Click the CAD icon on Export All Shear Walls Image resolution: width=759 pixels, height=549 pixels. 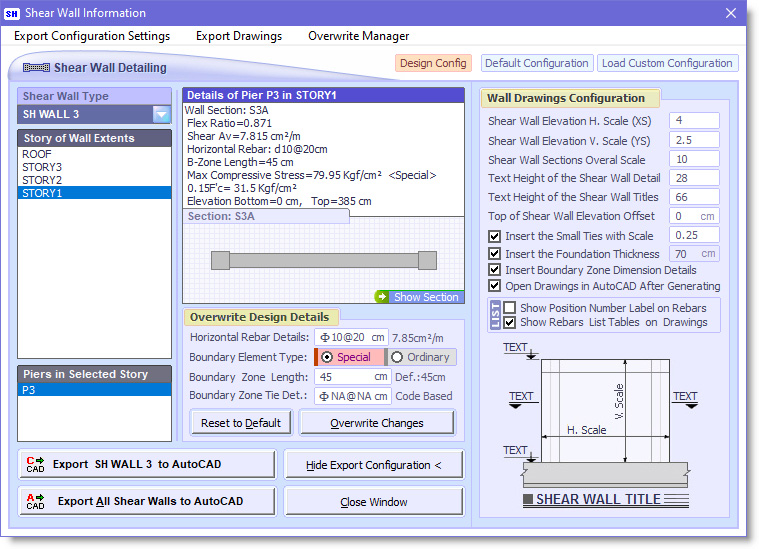pos(35,501)
